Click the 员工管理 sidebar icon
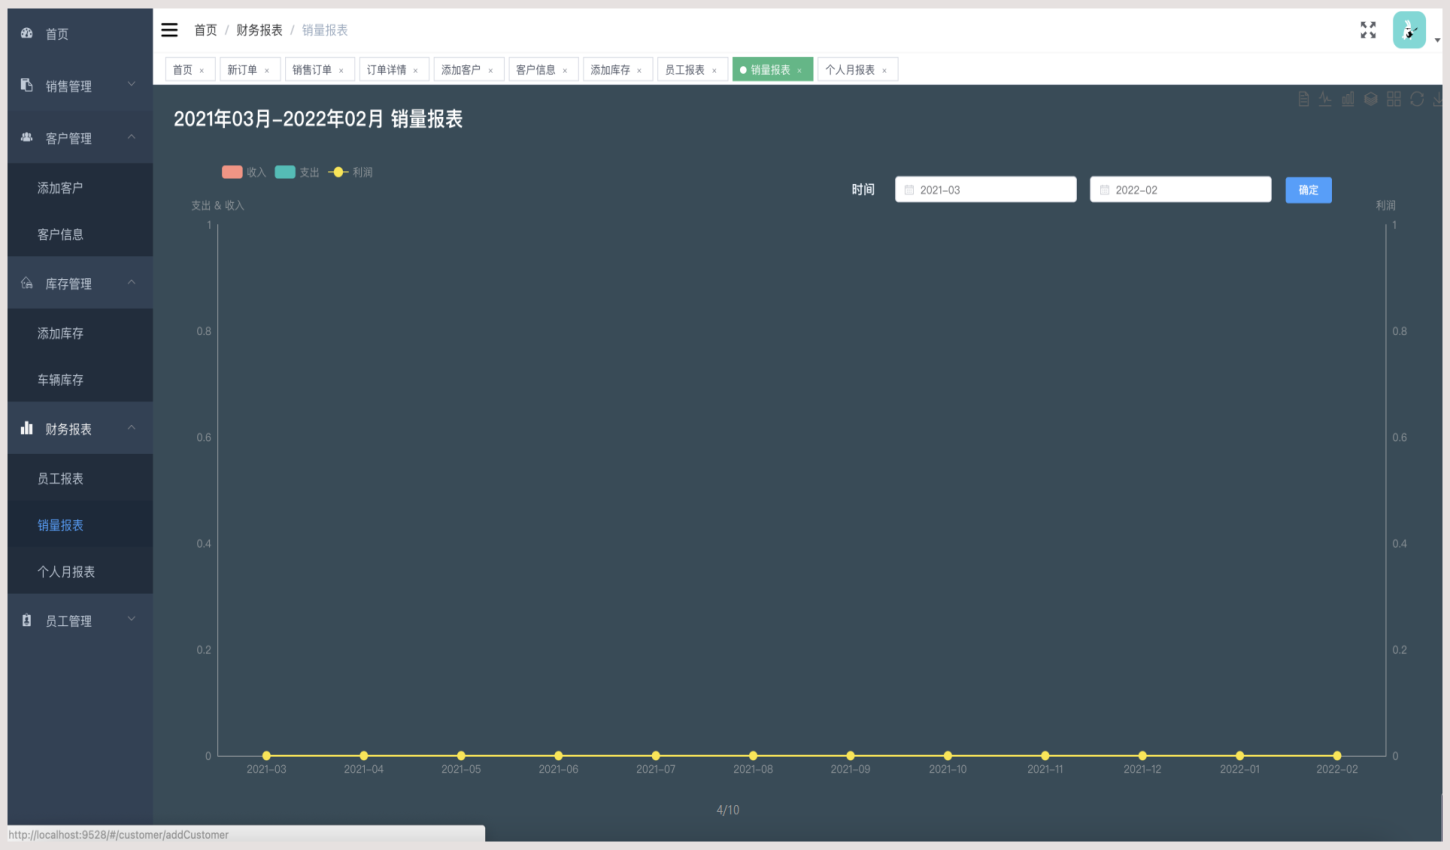Image resolution: width=1450 pixels, height=850 pixels. (x=27, y=620)
